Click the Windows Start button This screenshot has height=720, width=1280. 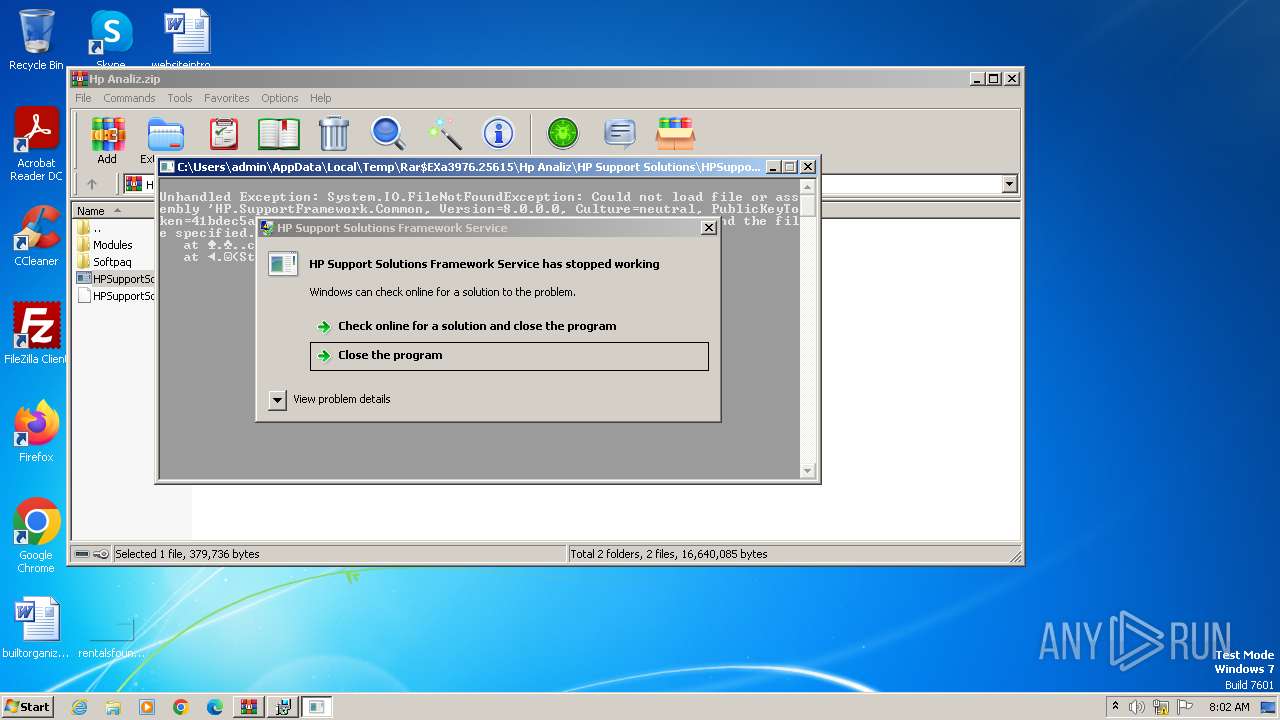click(x=28, y=706)
